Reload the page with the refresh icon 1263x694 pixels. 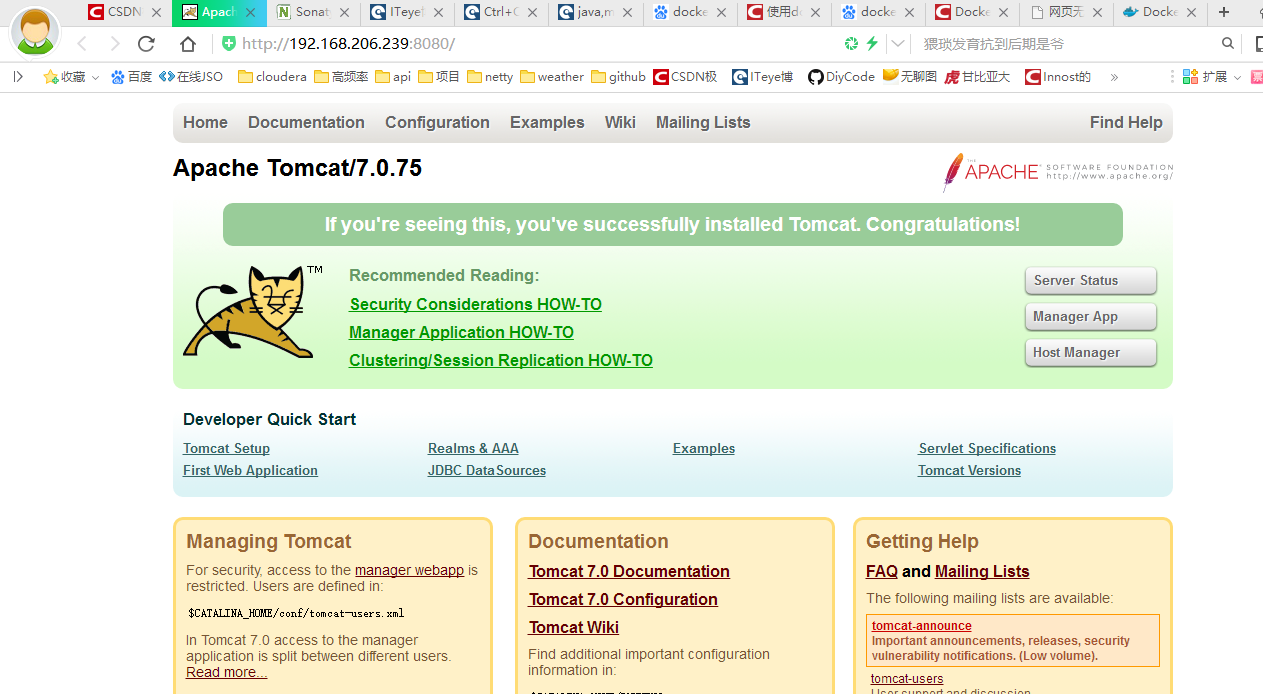(146, 44)
